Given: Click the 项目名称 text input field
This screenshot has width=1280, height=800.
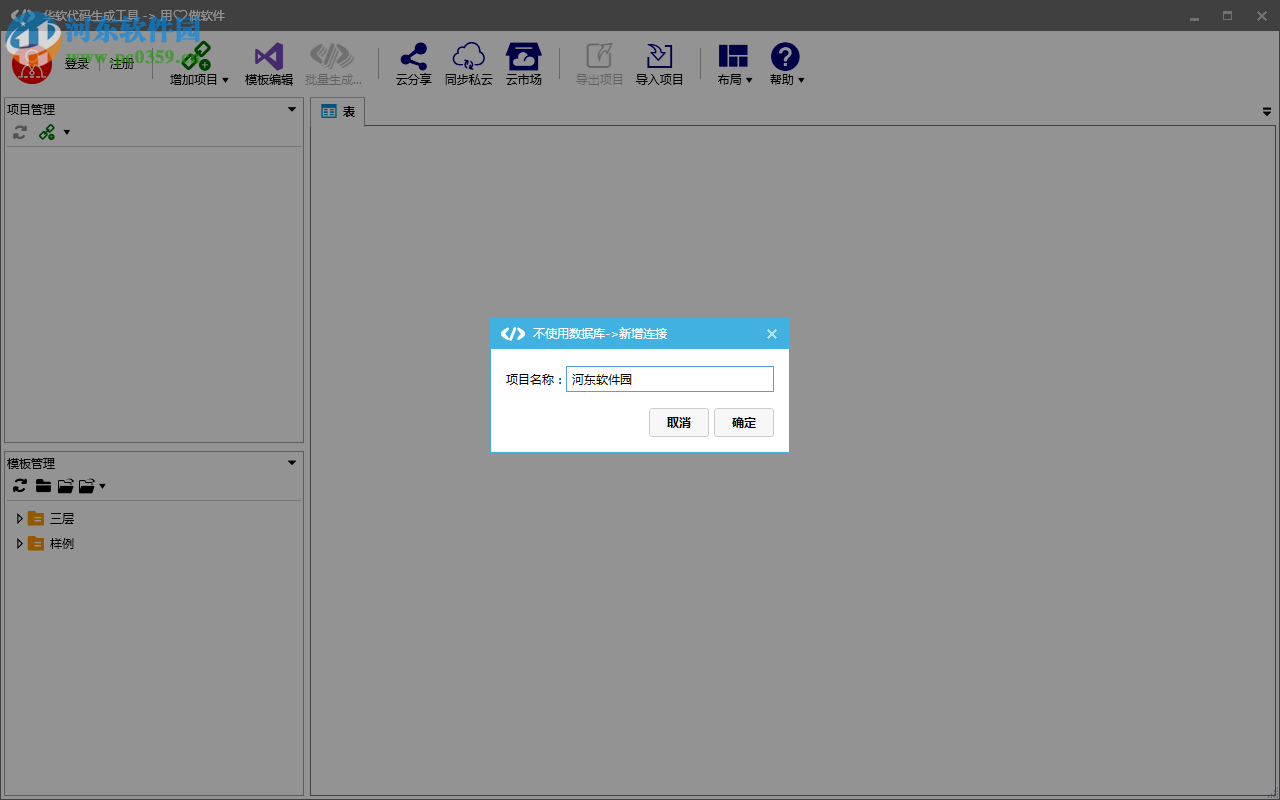Looking at the screenshot, I should tap(669, 379).
